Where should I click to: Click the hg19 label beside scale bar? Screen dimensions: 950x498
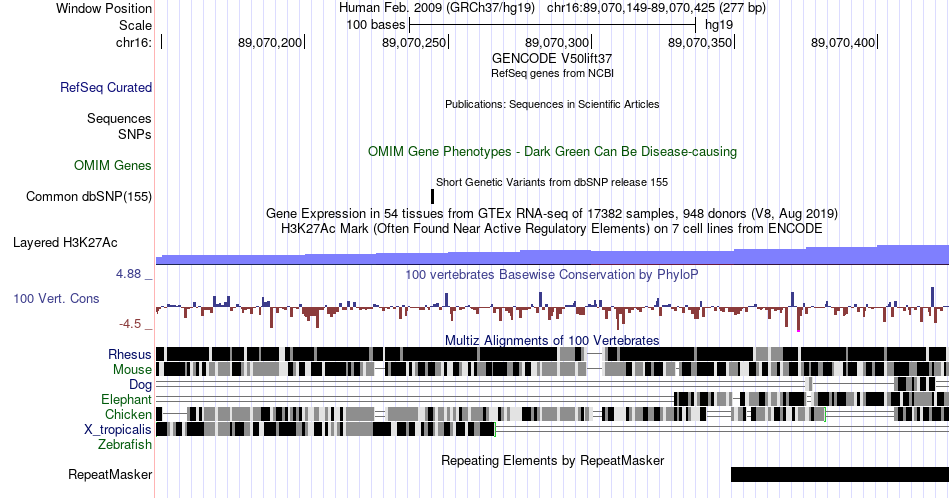(719, 25)
